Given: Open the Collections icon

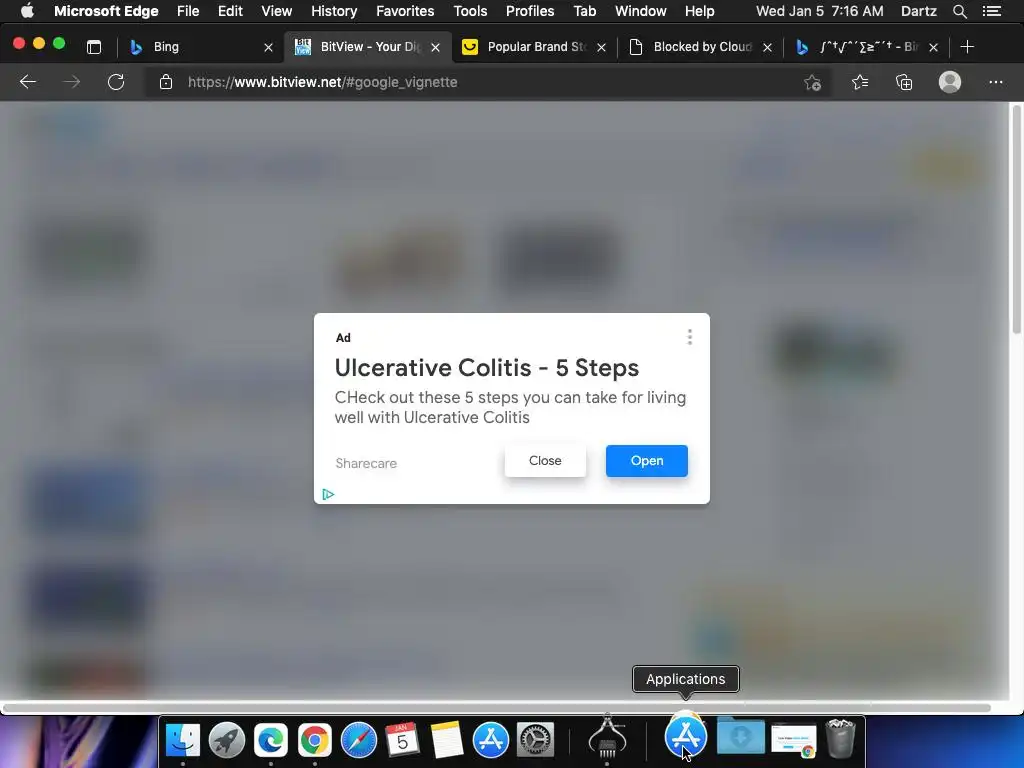Looking at the screenshot, I should click(x=904, y=82).
